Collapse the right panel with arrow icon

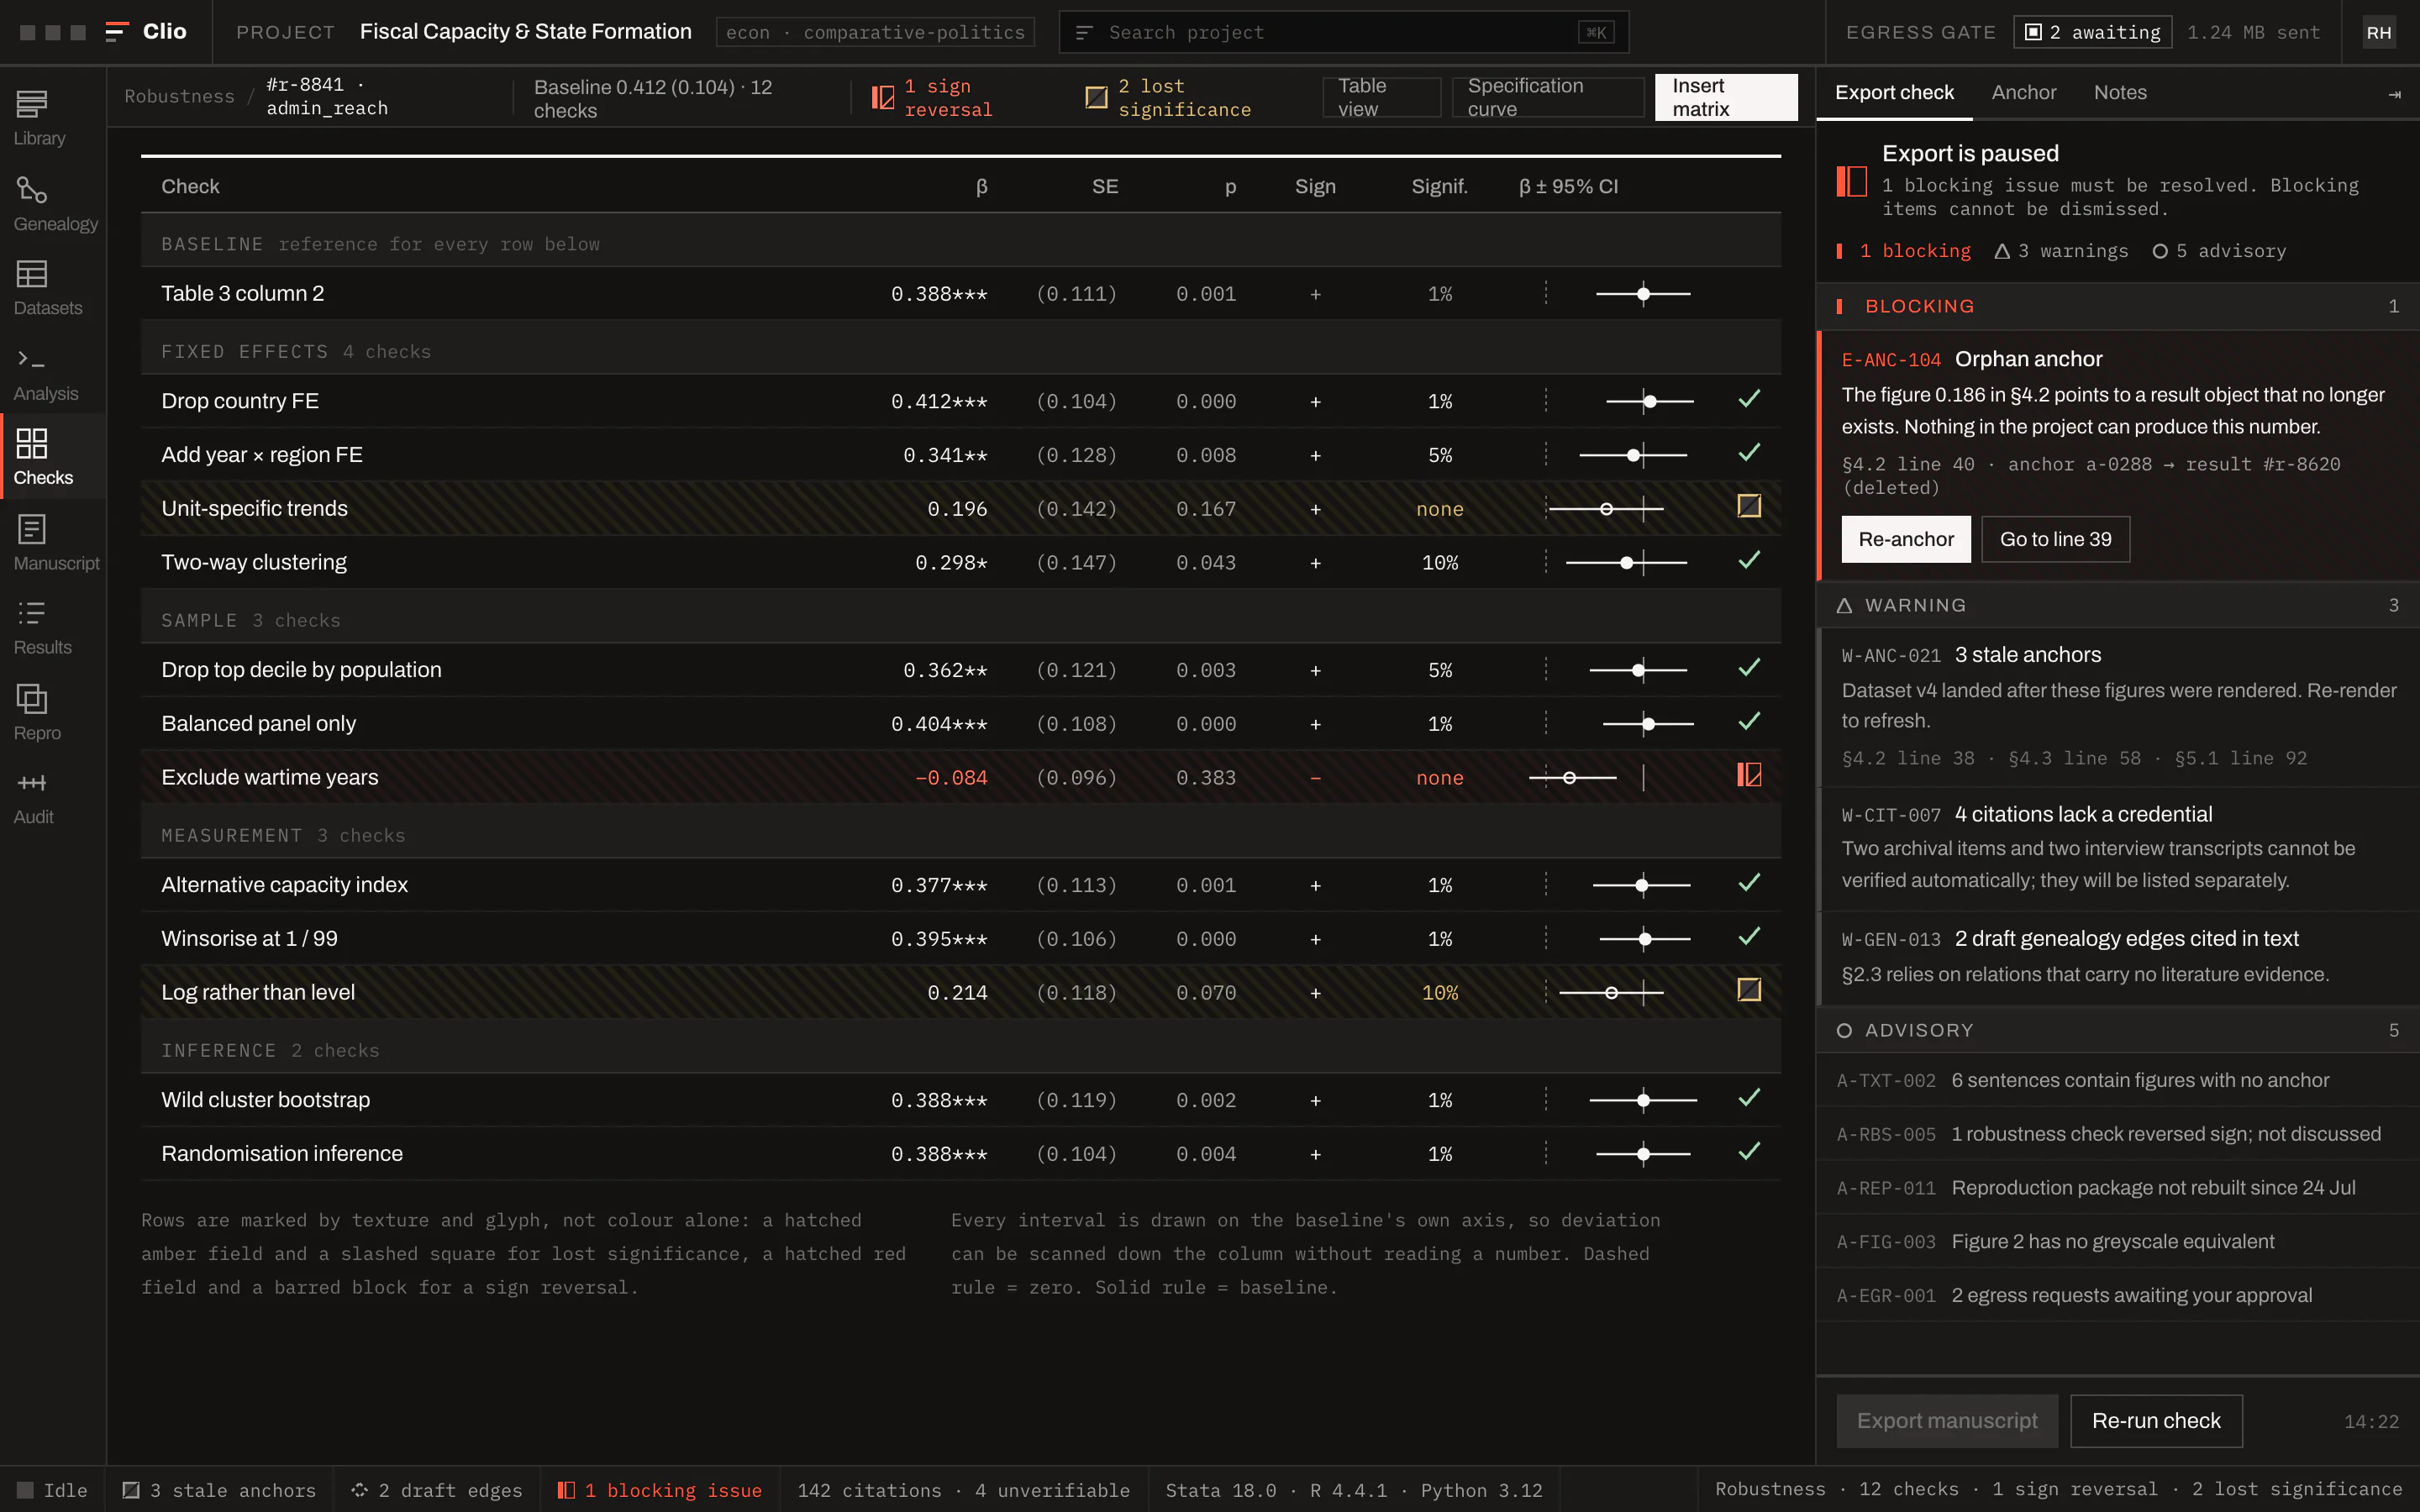click(x=2394, y=94)
